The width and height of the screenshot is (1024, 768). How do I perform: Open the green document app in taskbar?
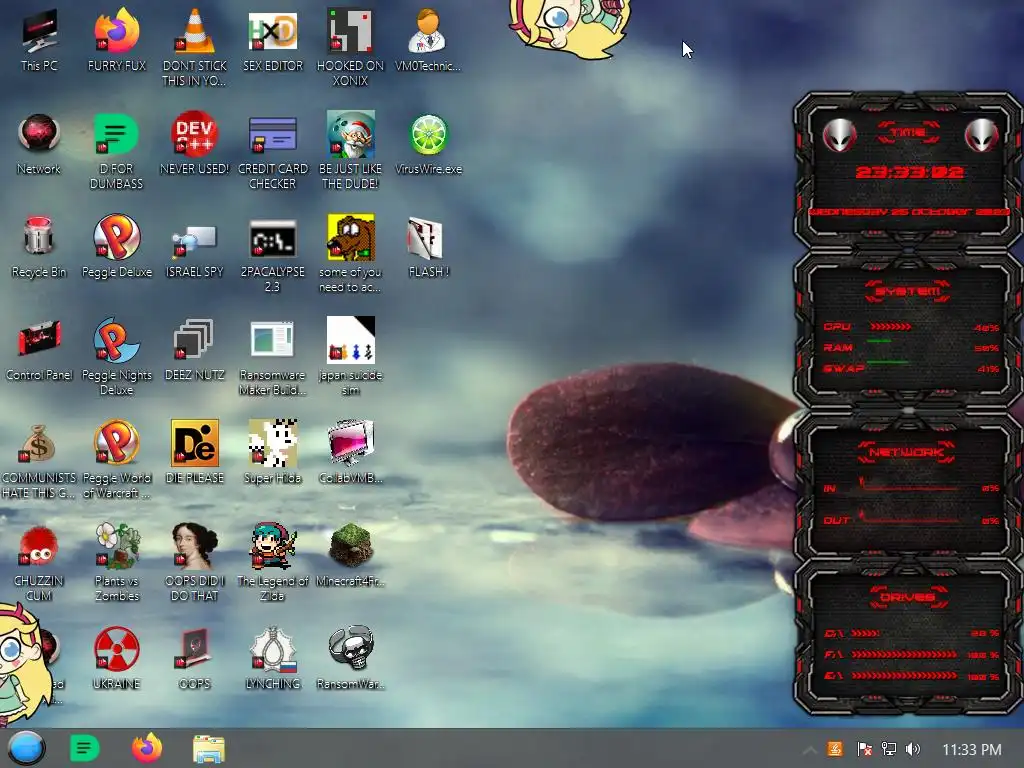(x=84, y=748)
